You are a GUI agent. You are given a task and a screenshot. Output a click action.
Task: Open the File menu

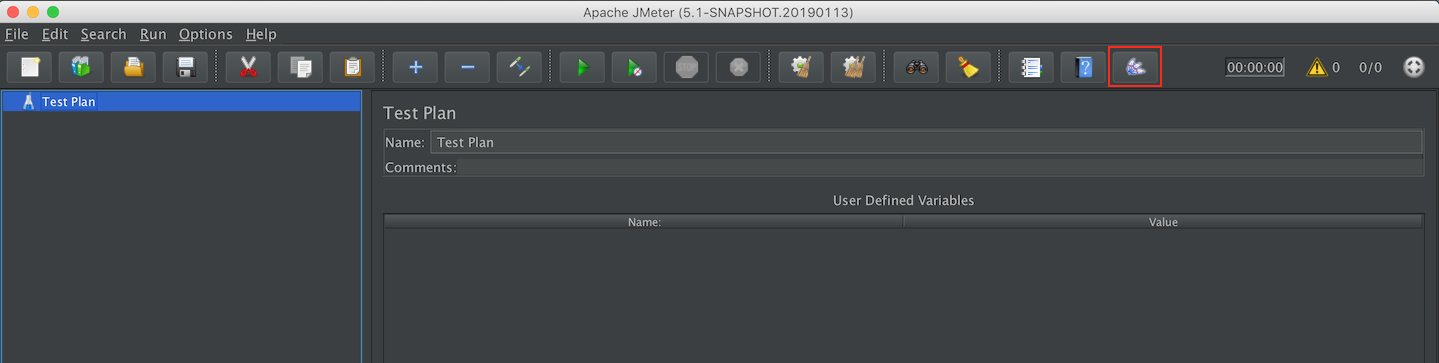click(17, 34)
